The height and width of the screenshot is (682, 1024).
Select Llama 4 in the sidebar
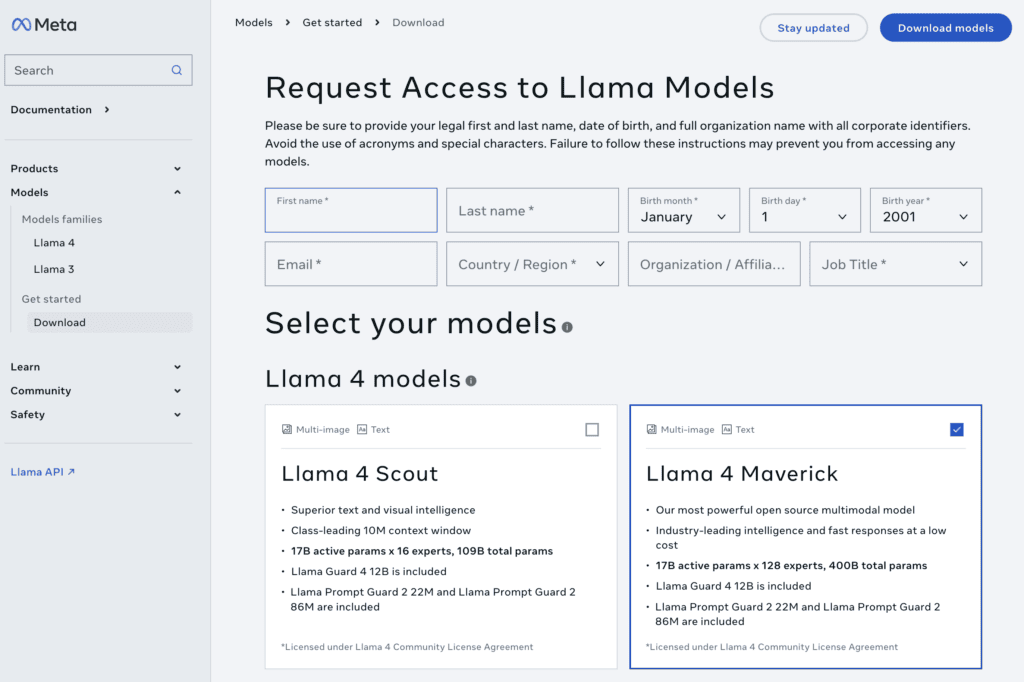tap(54, 242)
